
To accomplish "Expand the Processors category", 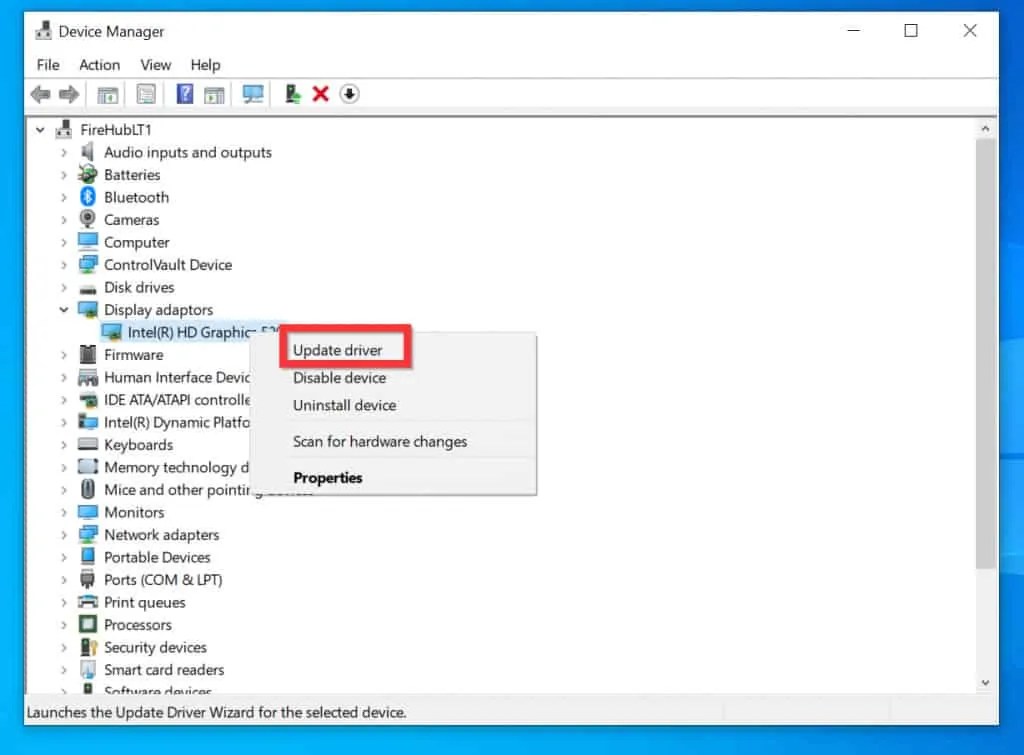I will pyautogui.click(x=63, y=624).
